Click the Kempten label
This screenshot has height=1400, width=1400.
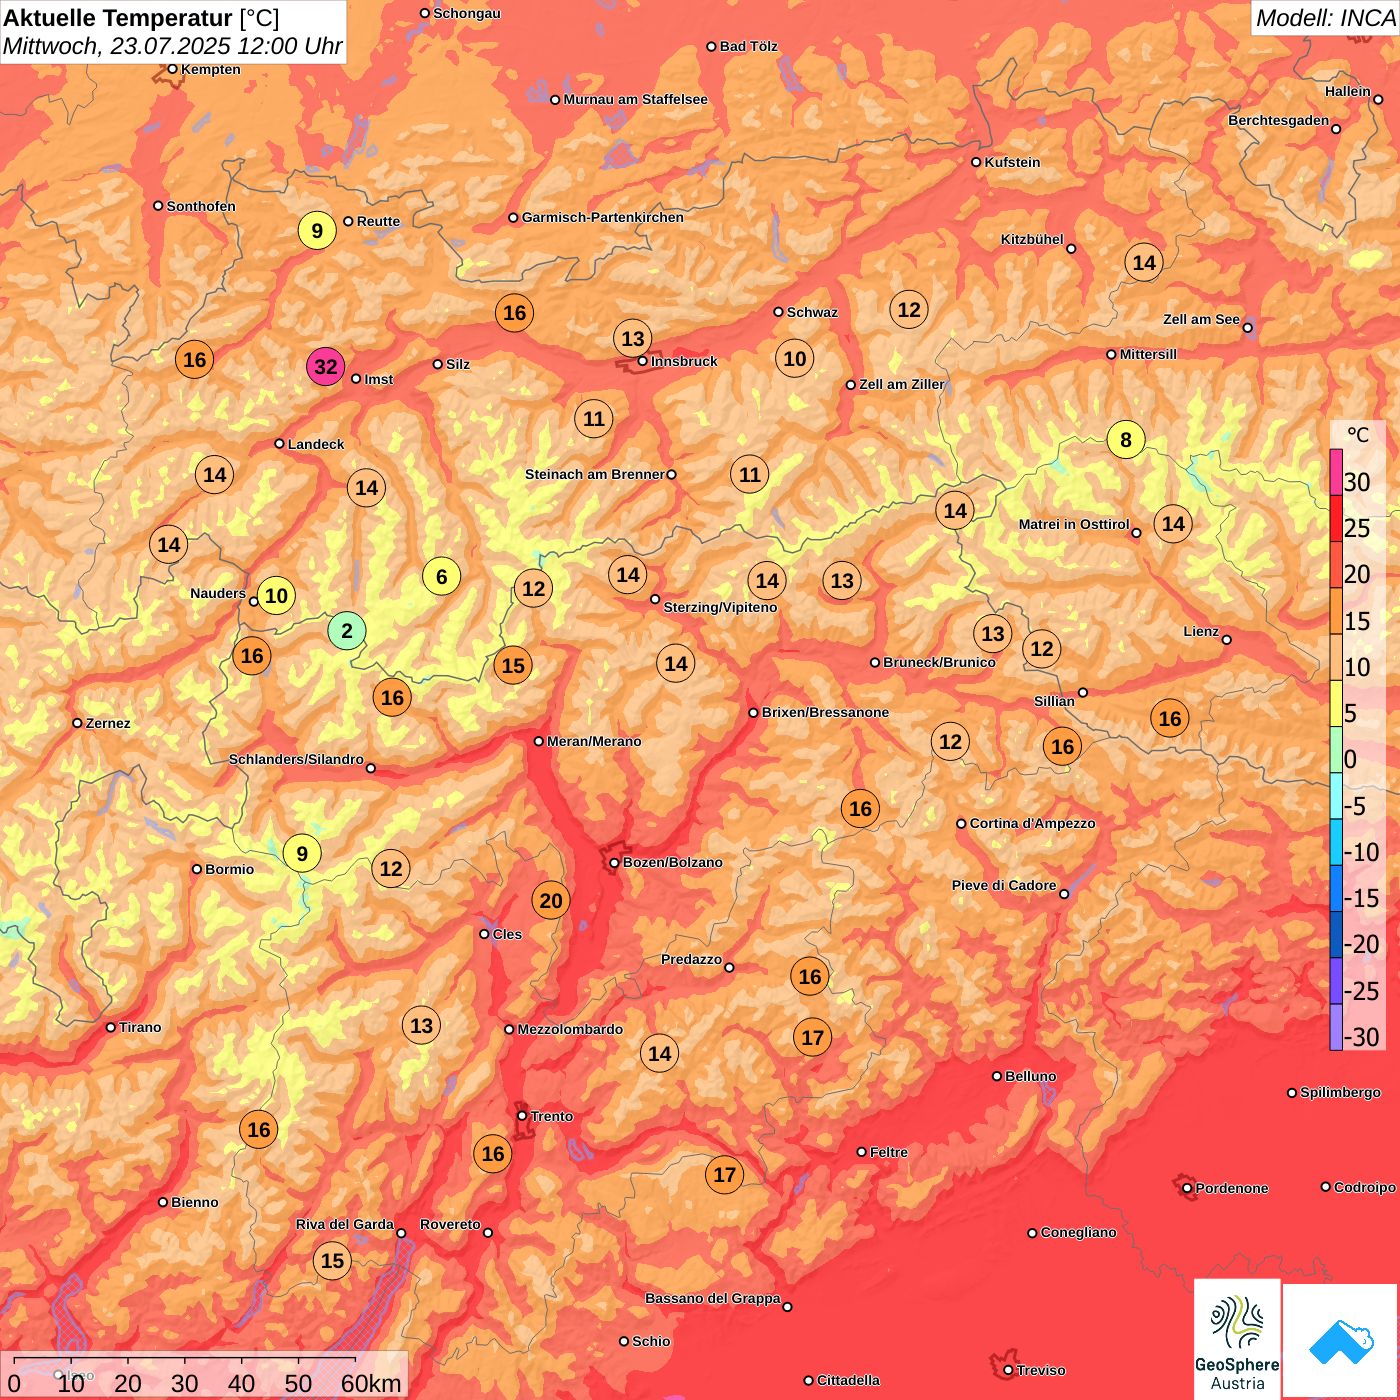coord(210,69)
